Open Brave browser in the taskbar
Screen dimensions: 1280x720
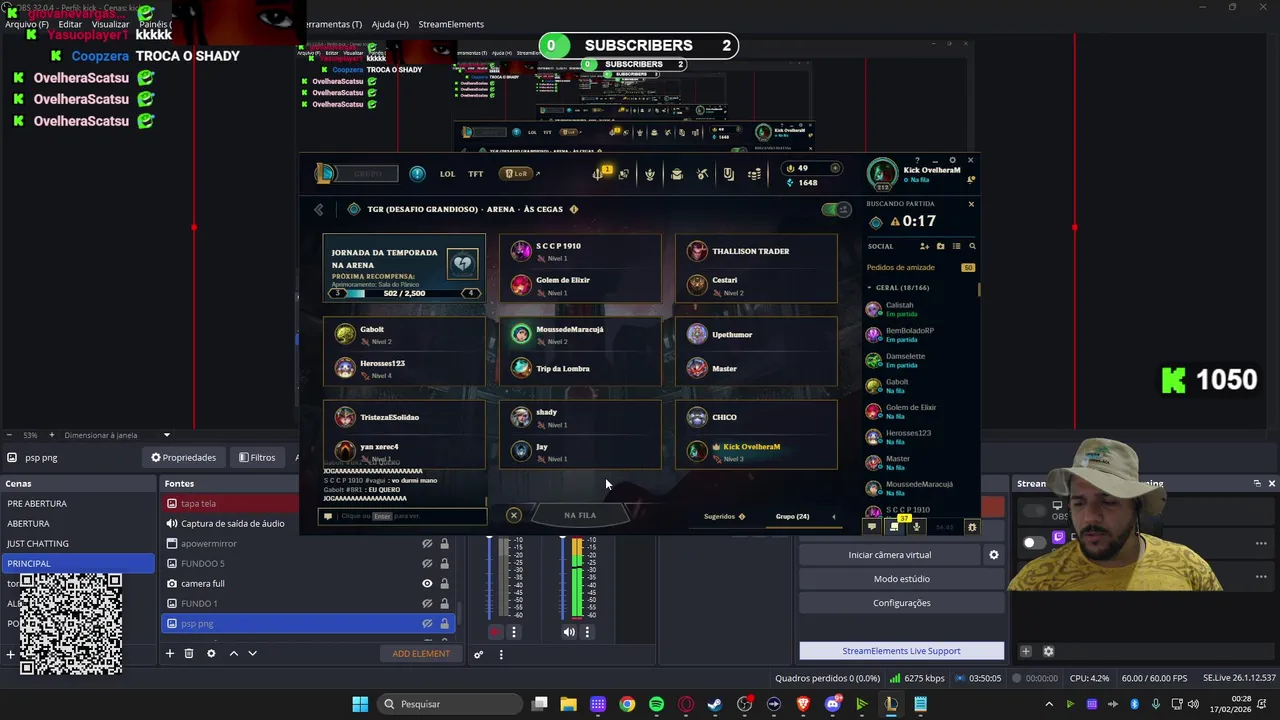click(803, 704)
